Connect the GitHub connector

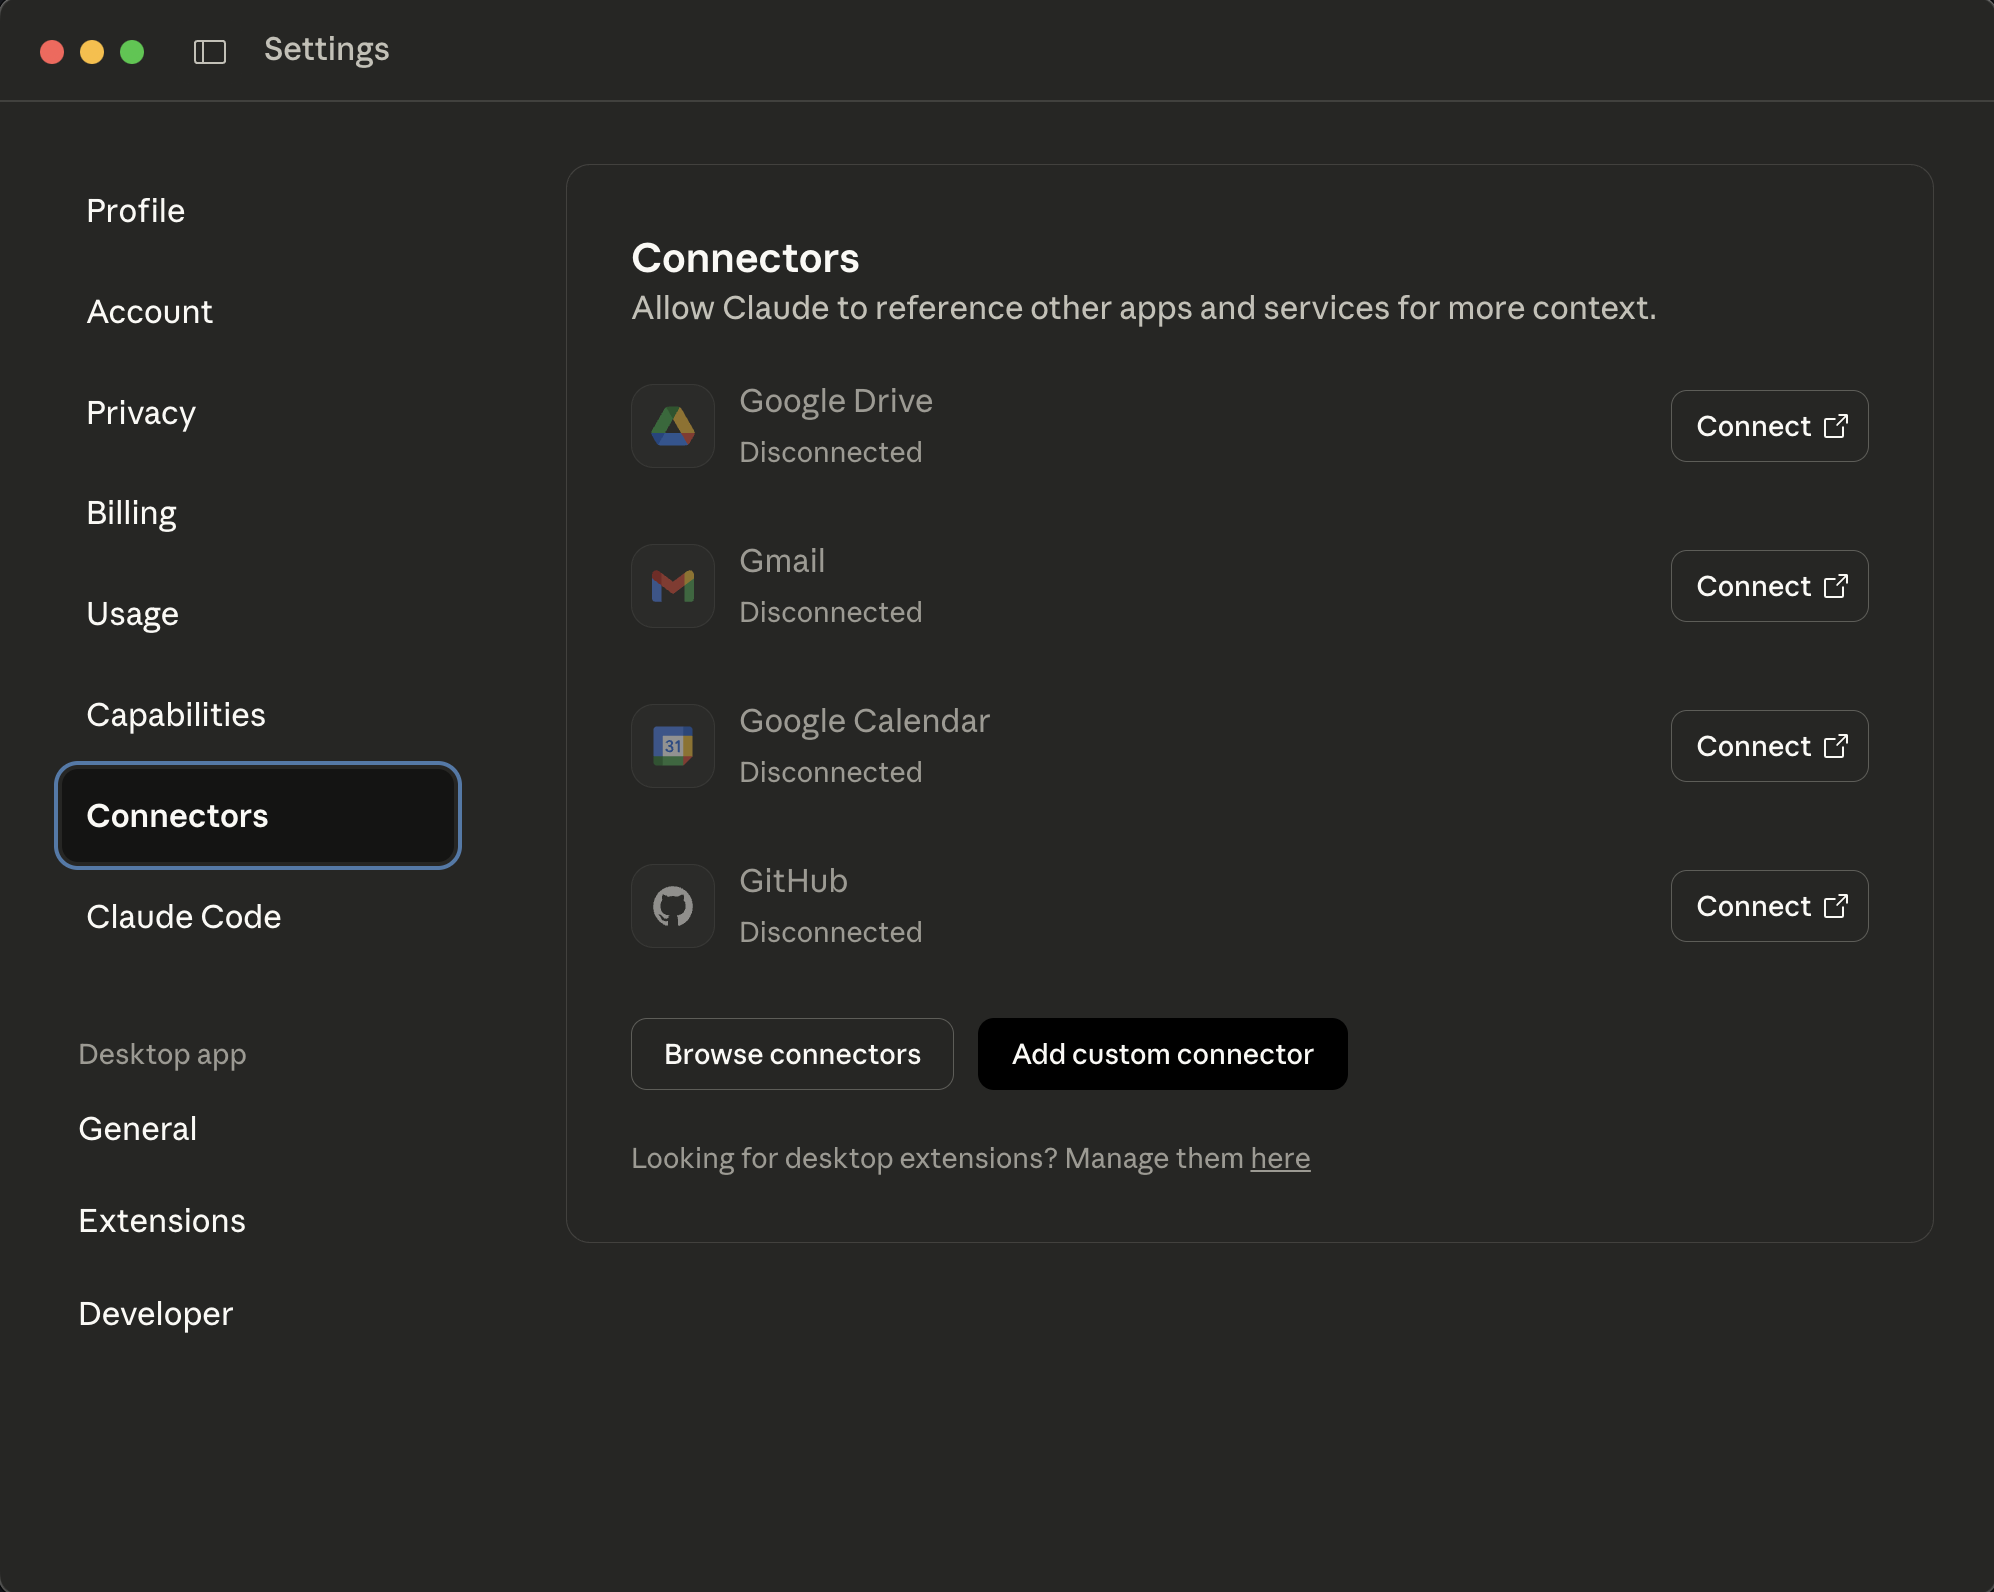coord(1769,906)
